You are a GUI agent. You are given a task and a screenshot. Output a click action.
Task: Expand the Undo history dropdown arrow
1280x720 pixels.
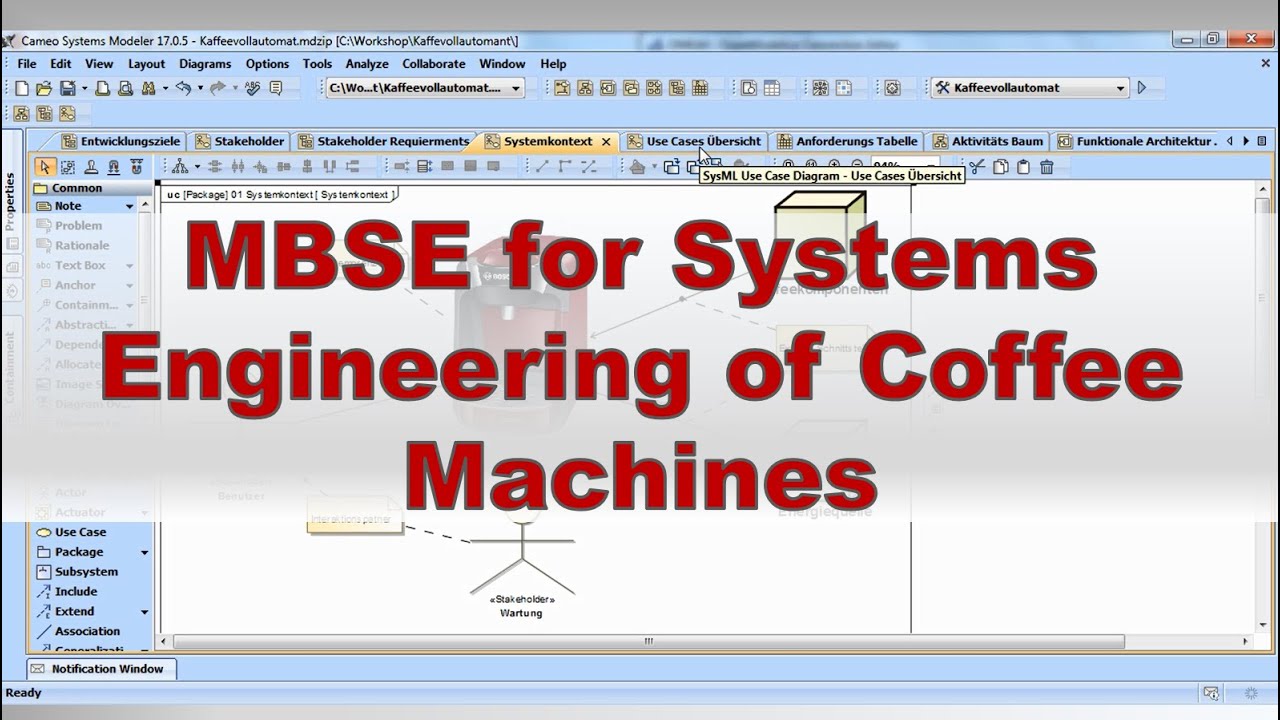pyautogui.click(x=199, y=88)
